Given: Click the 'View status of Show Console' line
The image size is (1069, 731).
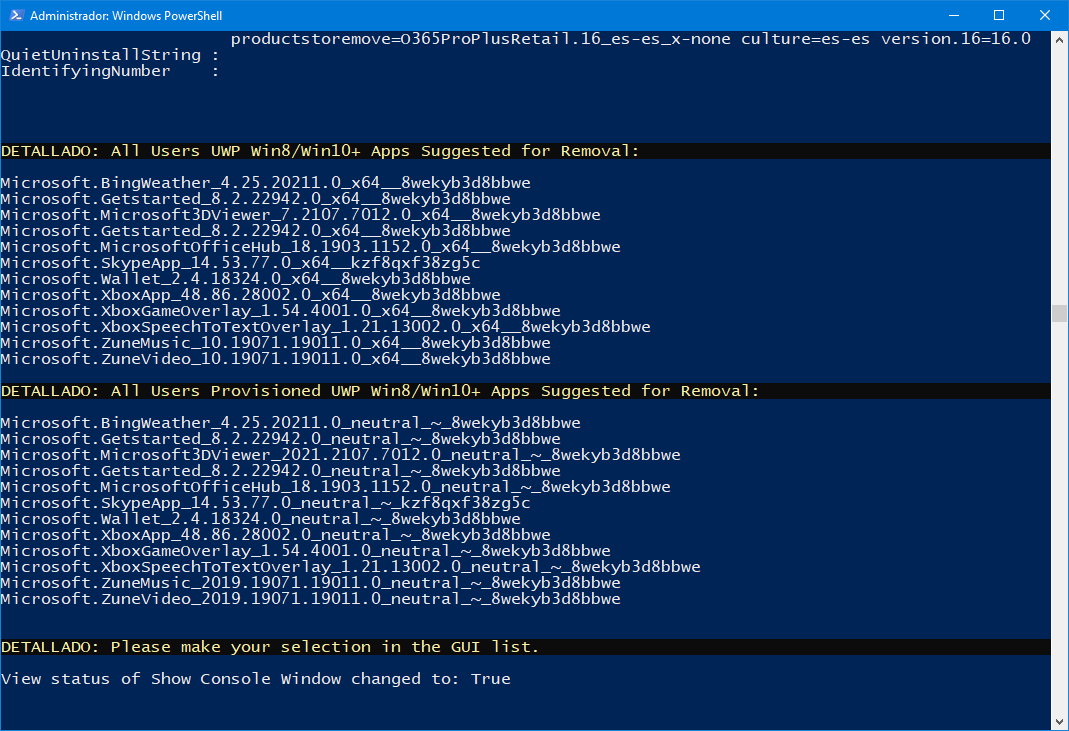Looking at the screenshot, I should coord(256,678).
